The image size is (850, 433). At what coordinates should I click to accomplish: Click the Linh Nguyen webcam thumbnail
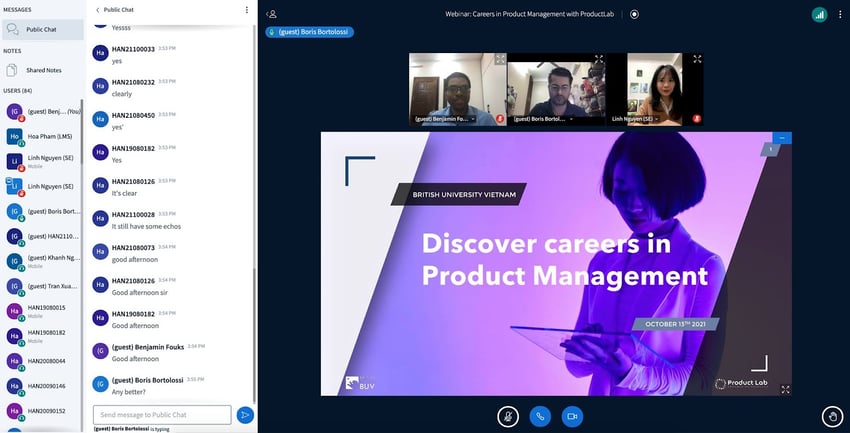[654, 89]
